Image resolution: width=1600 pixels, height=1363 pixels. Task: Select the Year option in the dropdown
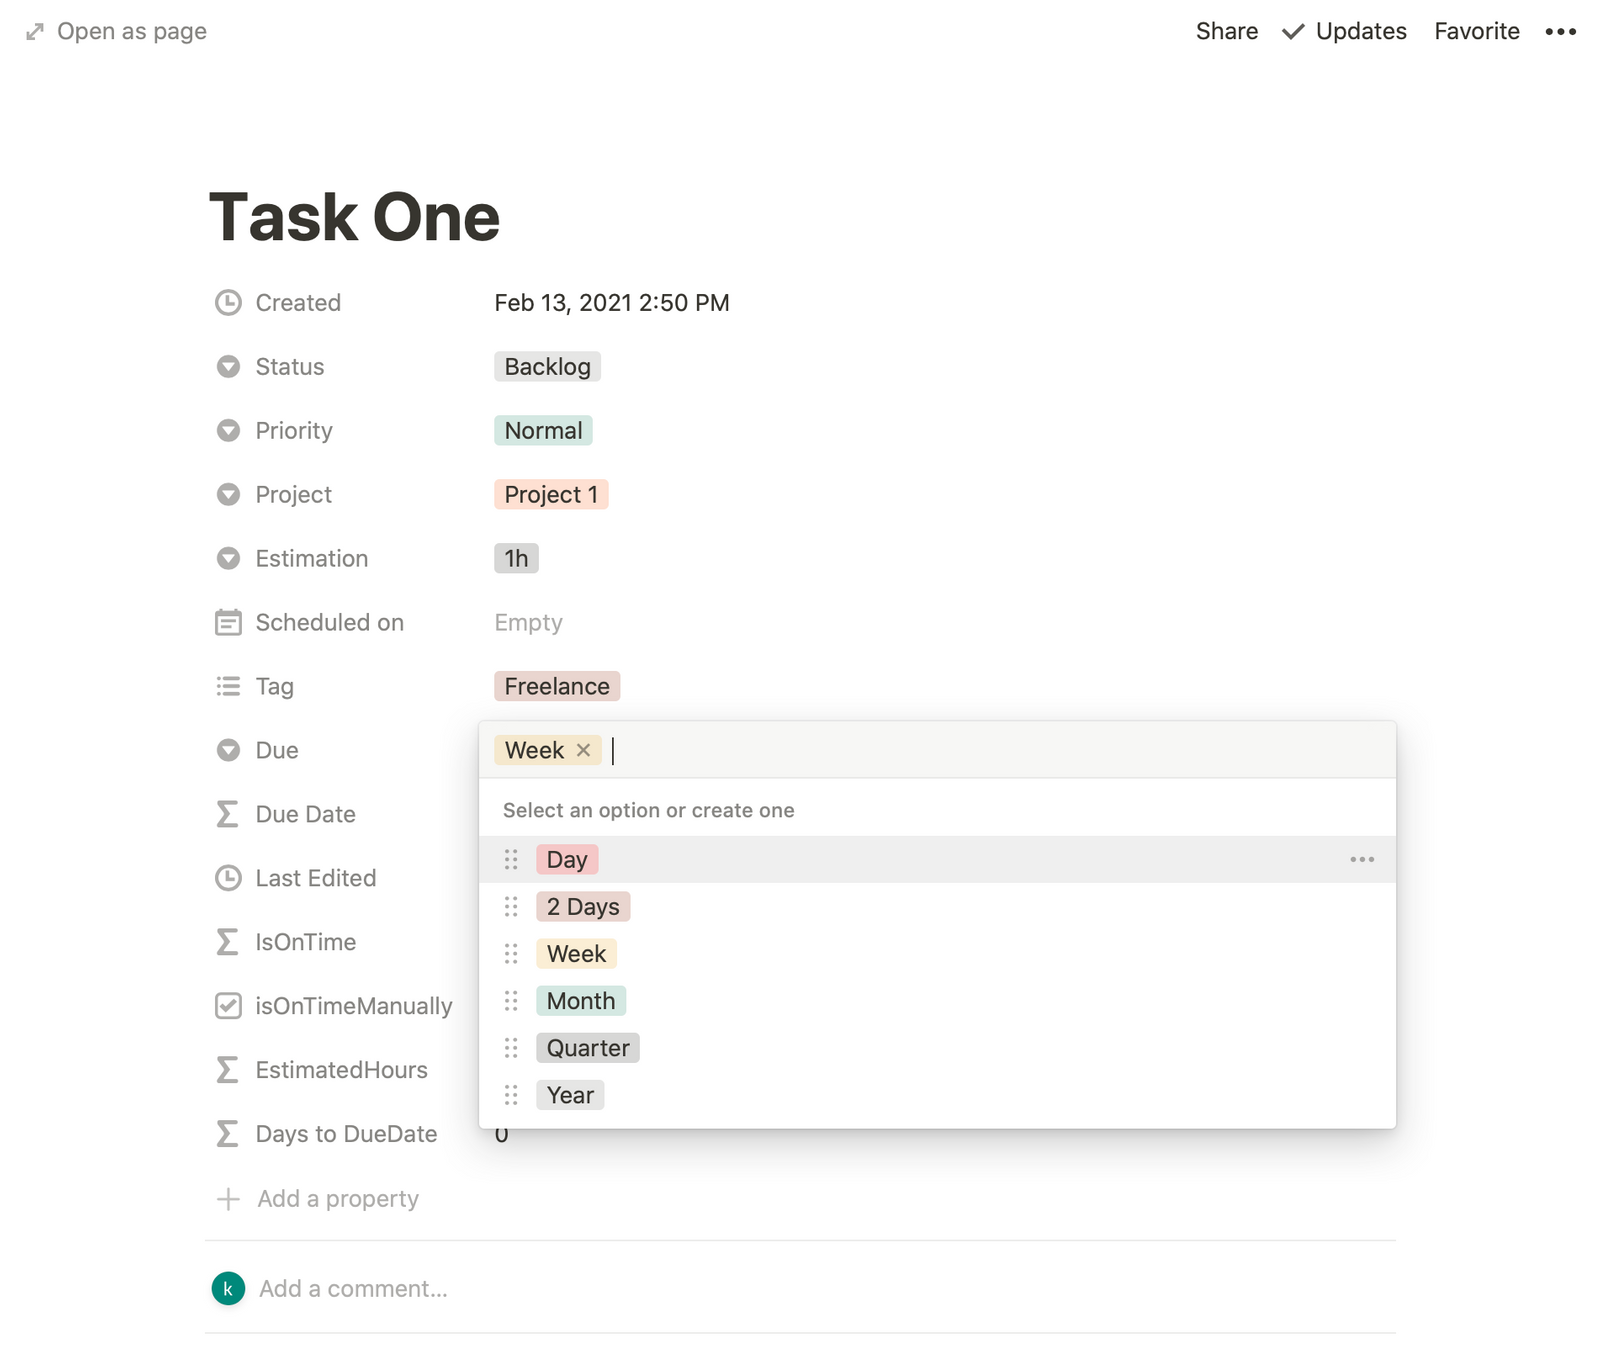click(570, 1095)
